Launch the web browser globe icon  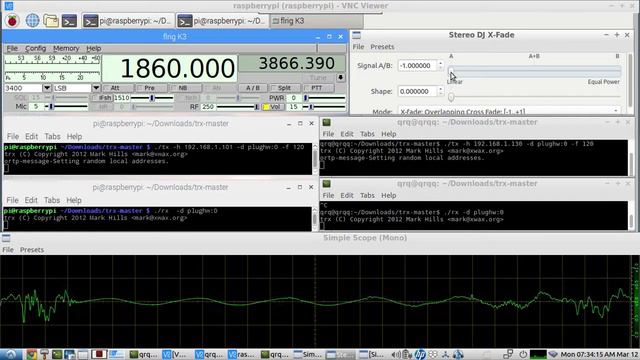(x=32, y=20)
